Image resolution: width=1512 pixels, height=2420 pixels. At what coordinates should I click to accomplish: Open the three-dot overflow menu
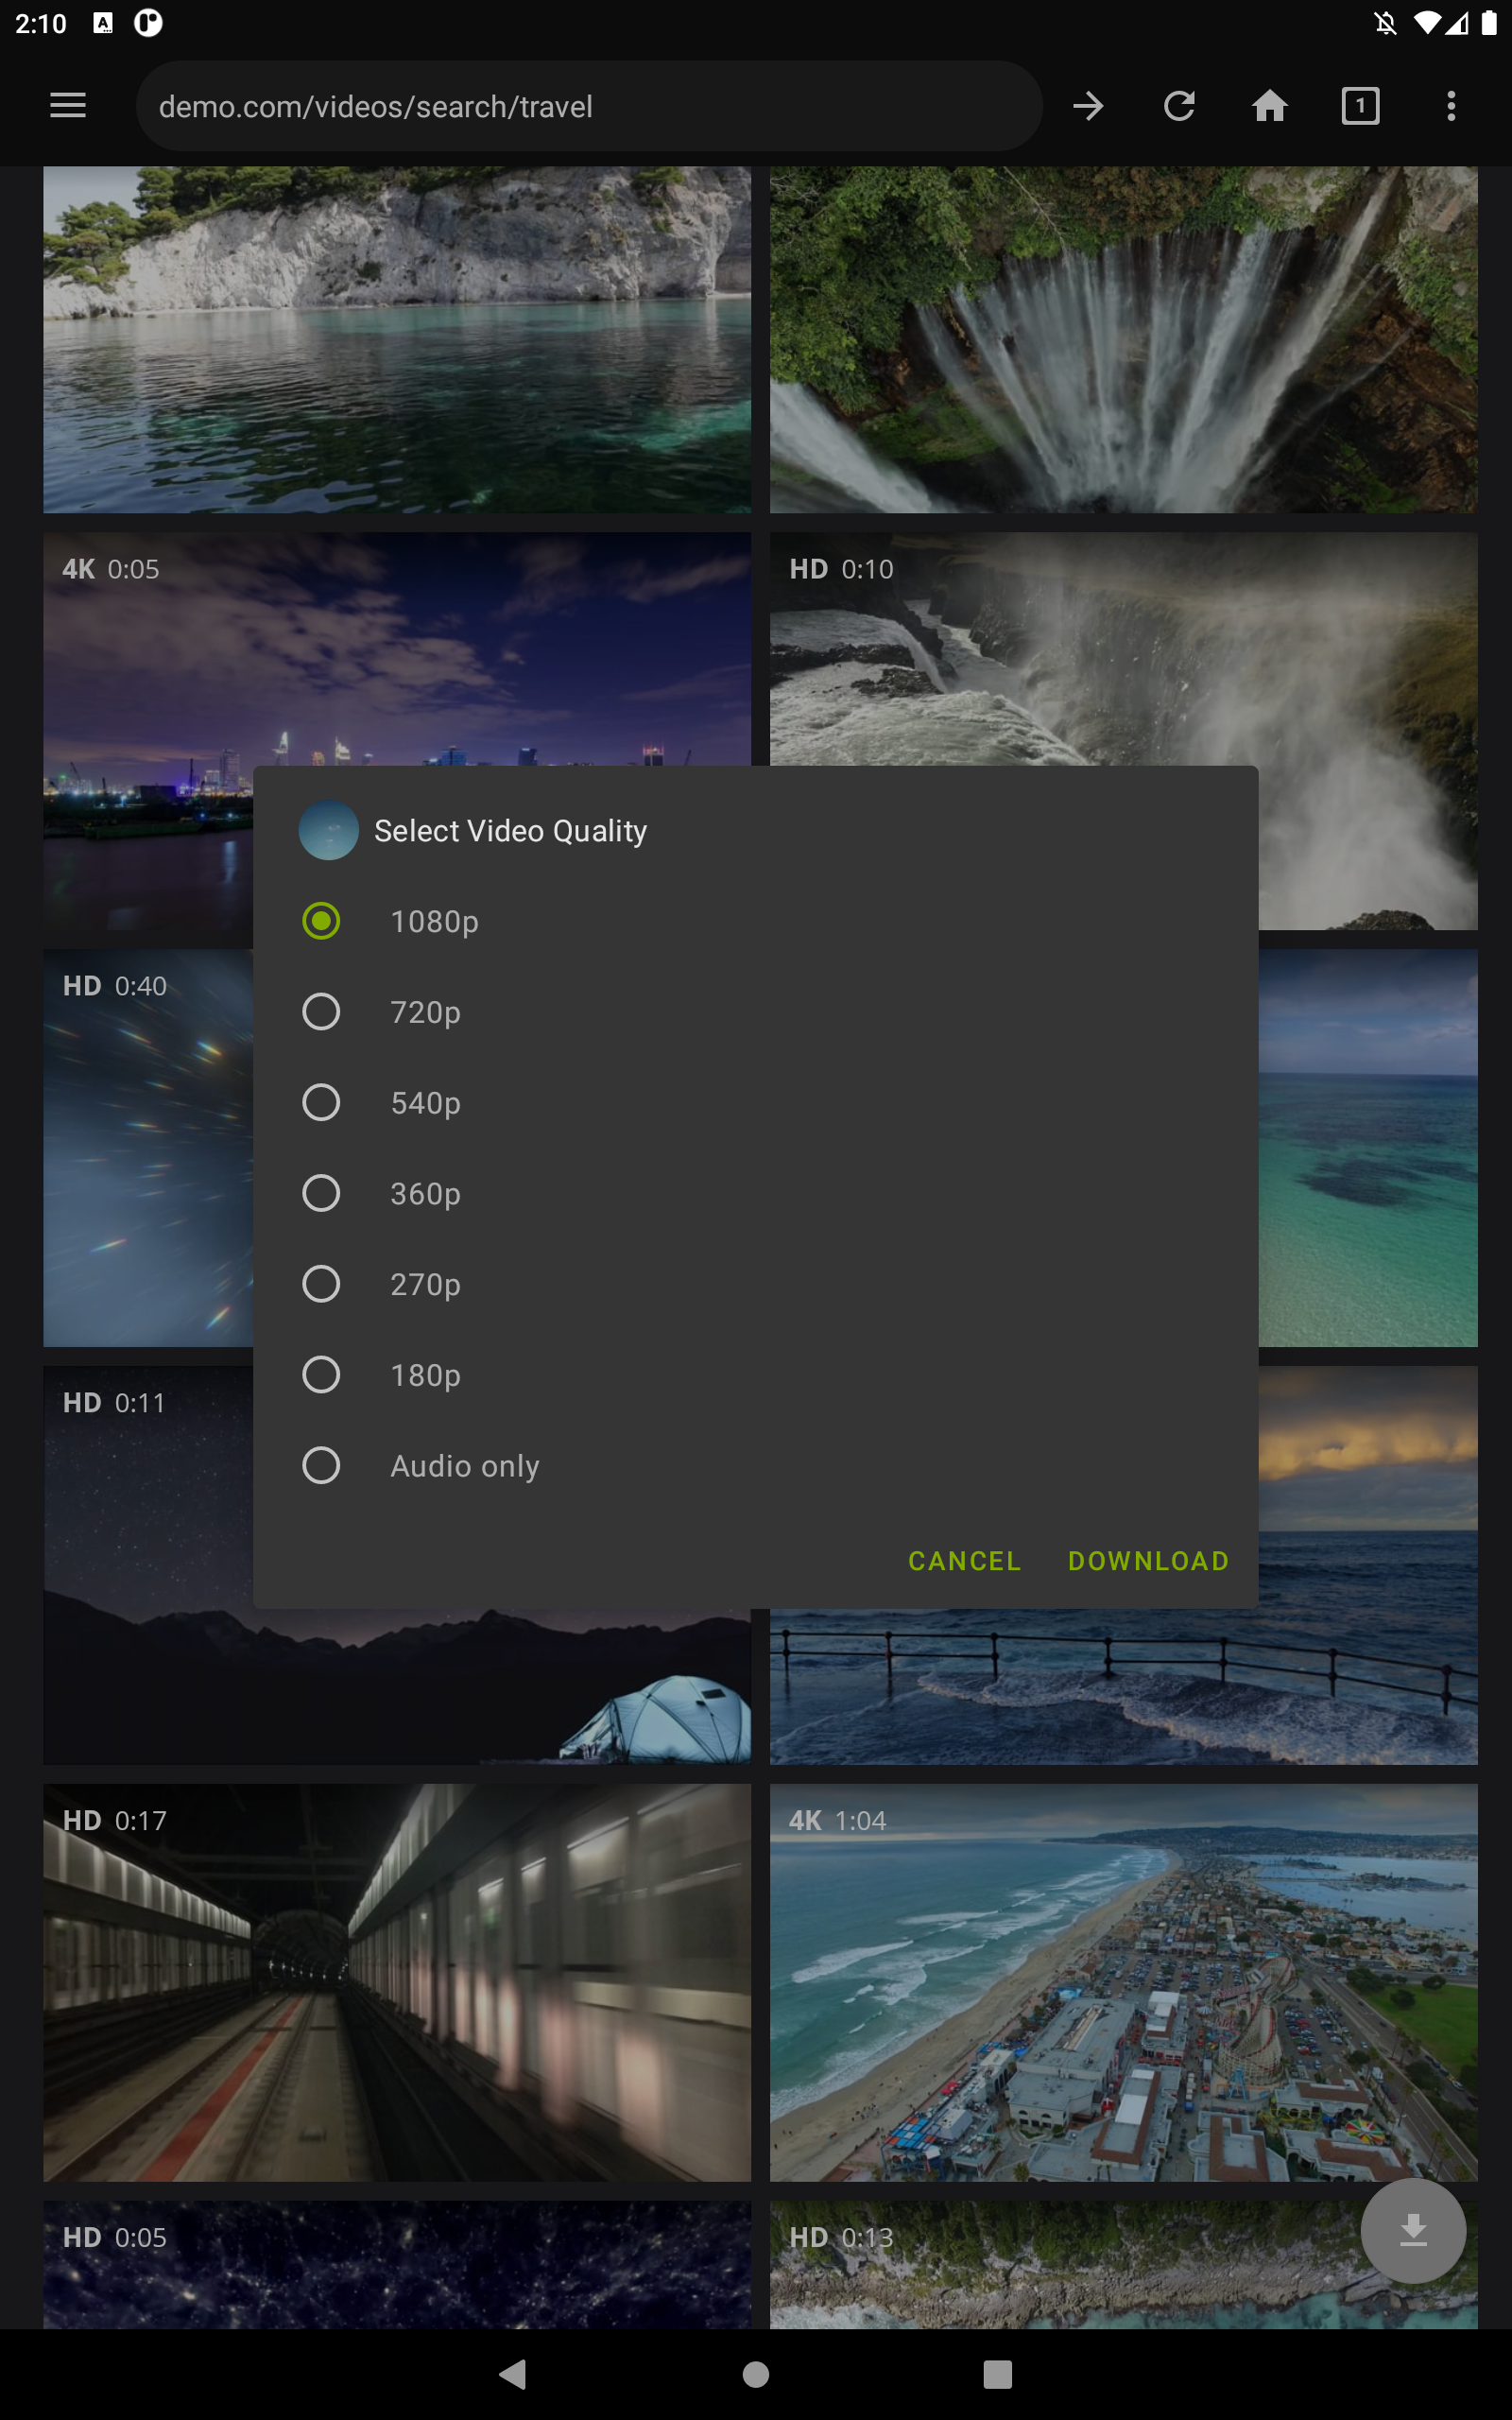[1451, 106]
